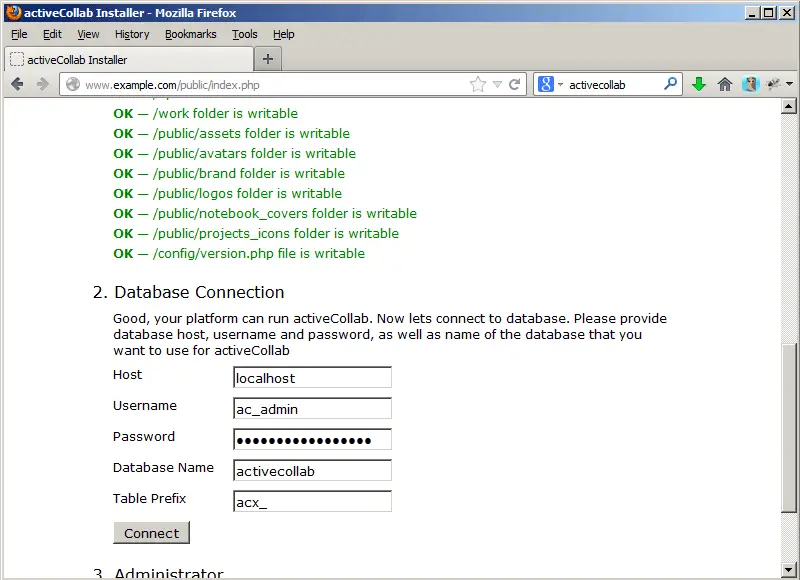The image size is (800, 580).
Task: Click the address bar URL
Action: (172, 85)
